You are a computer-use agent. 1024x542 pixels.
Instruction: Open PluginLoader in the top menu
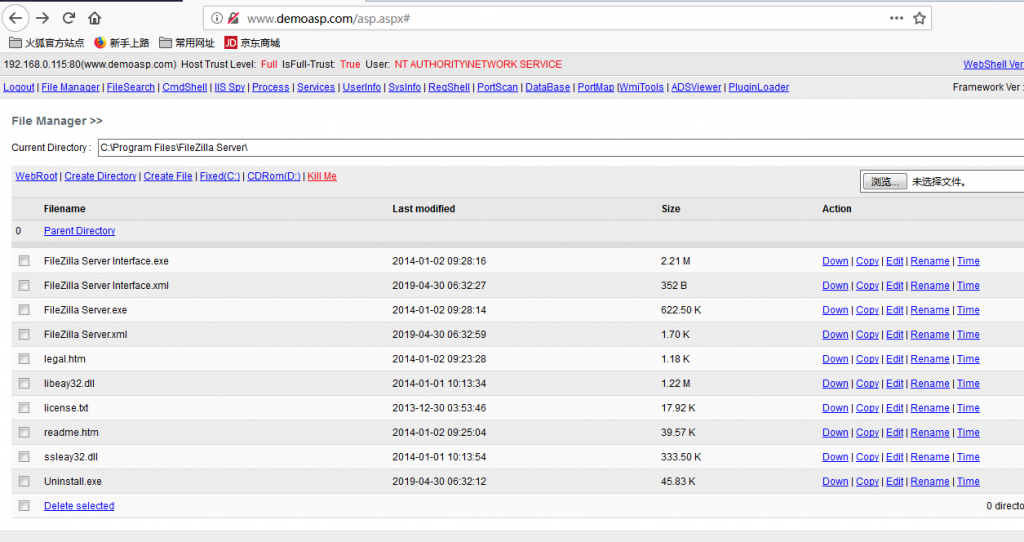click(759, 87)
